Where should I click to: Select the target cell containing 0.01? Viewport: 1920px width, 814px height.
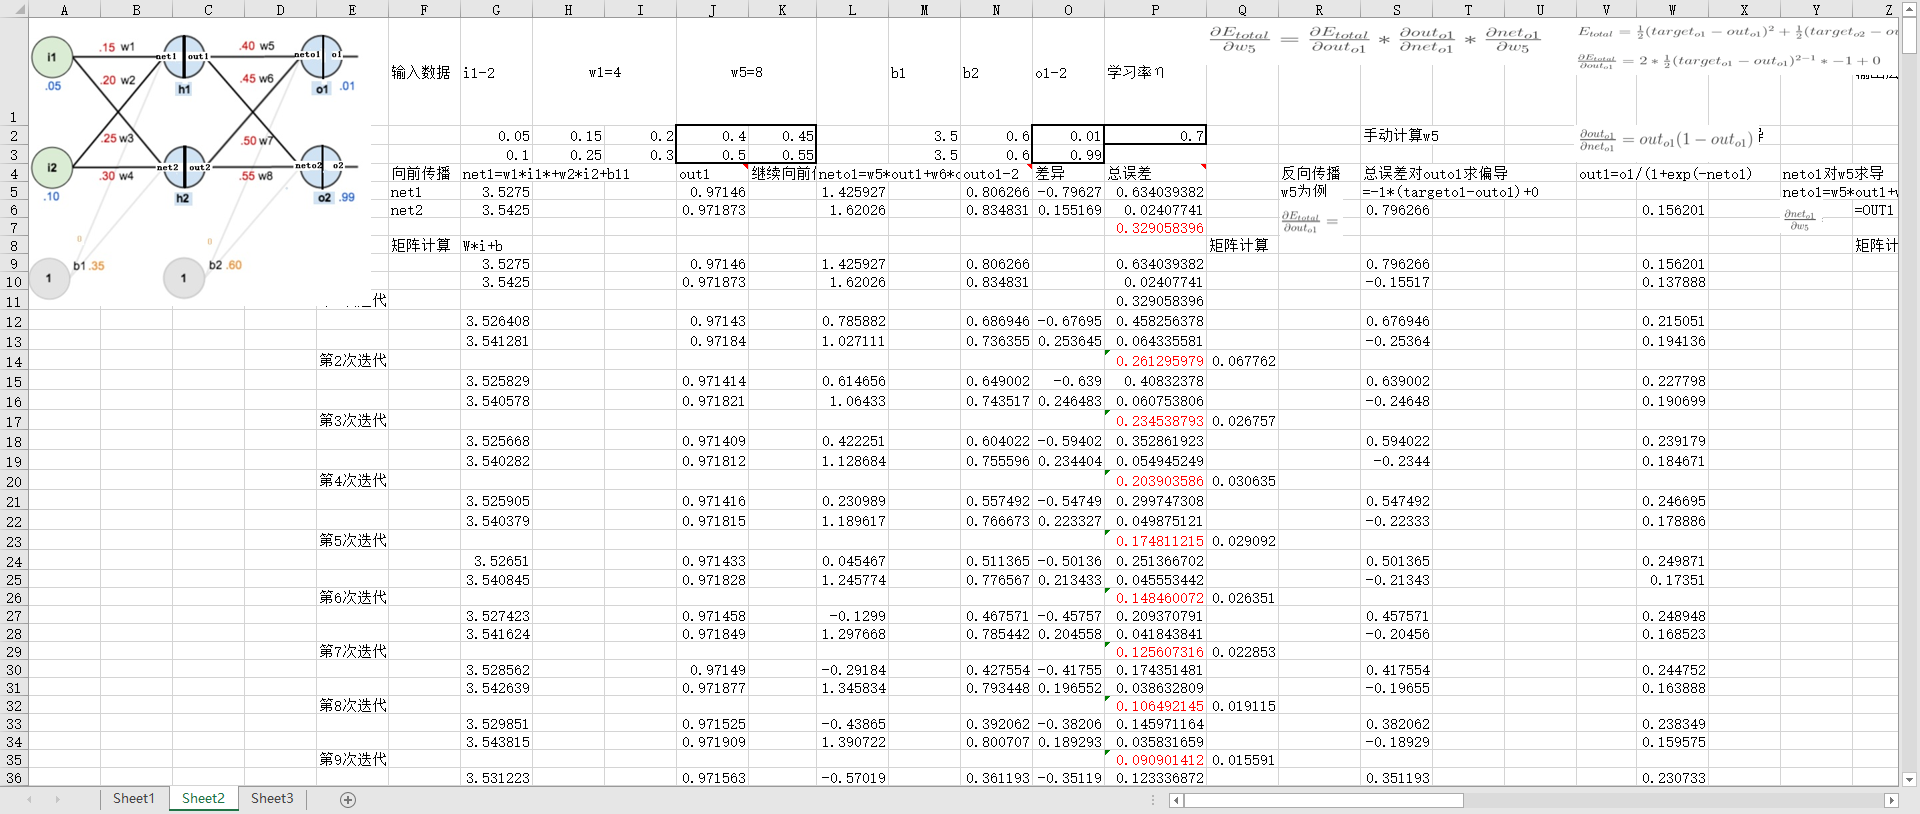point(1068,136)
